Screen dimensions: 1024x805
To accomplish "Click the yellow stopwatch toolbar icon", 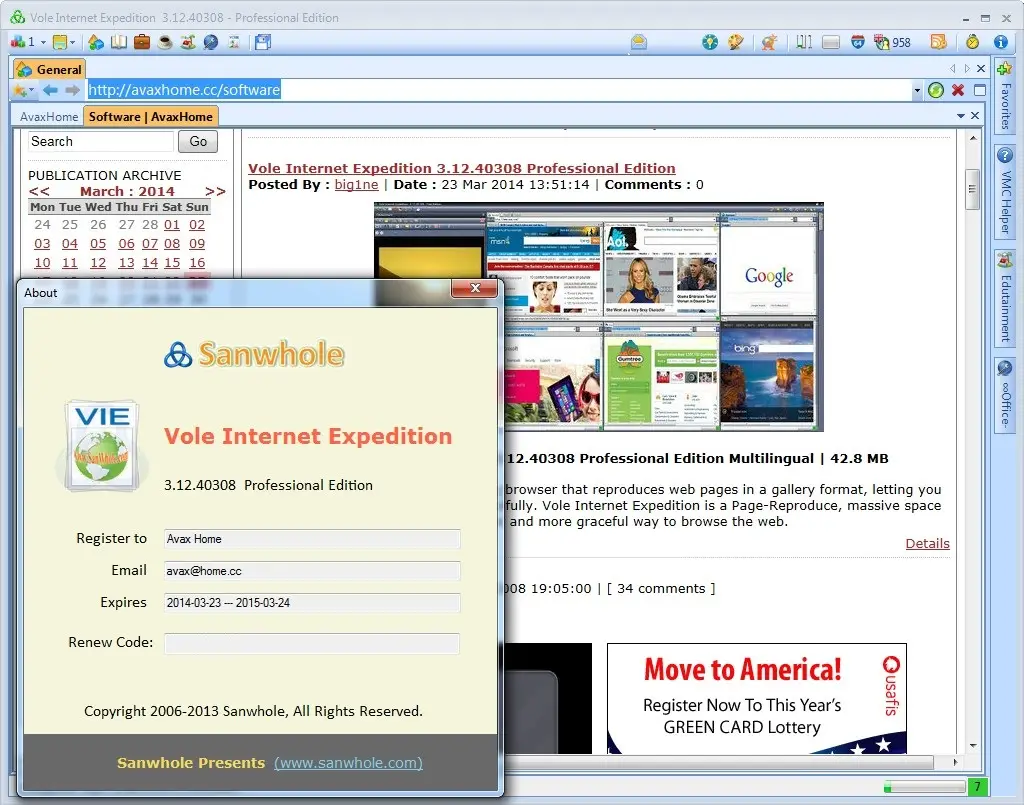I will 972,42.
